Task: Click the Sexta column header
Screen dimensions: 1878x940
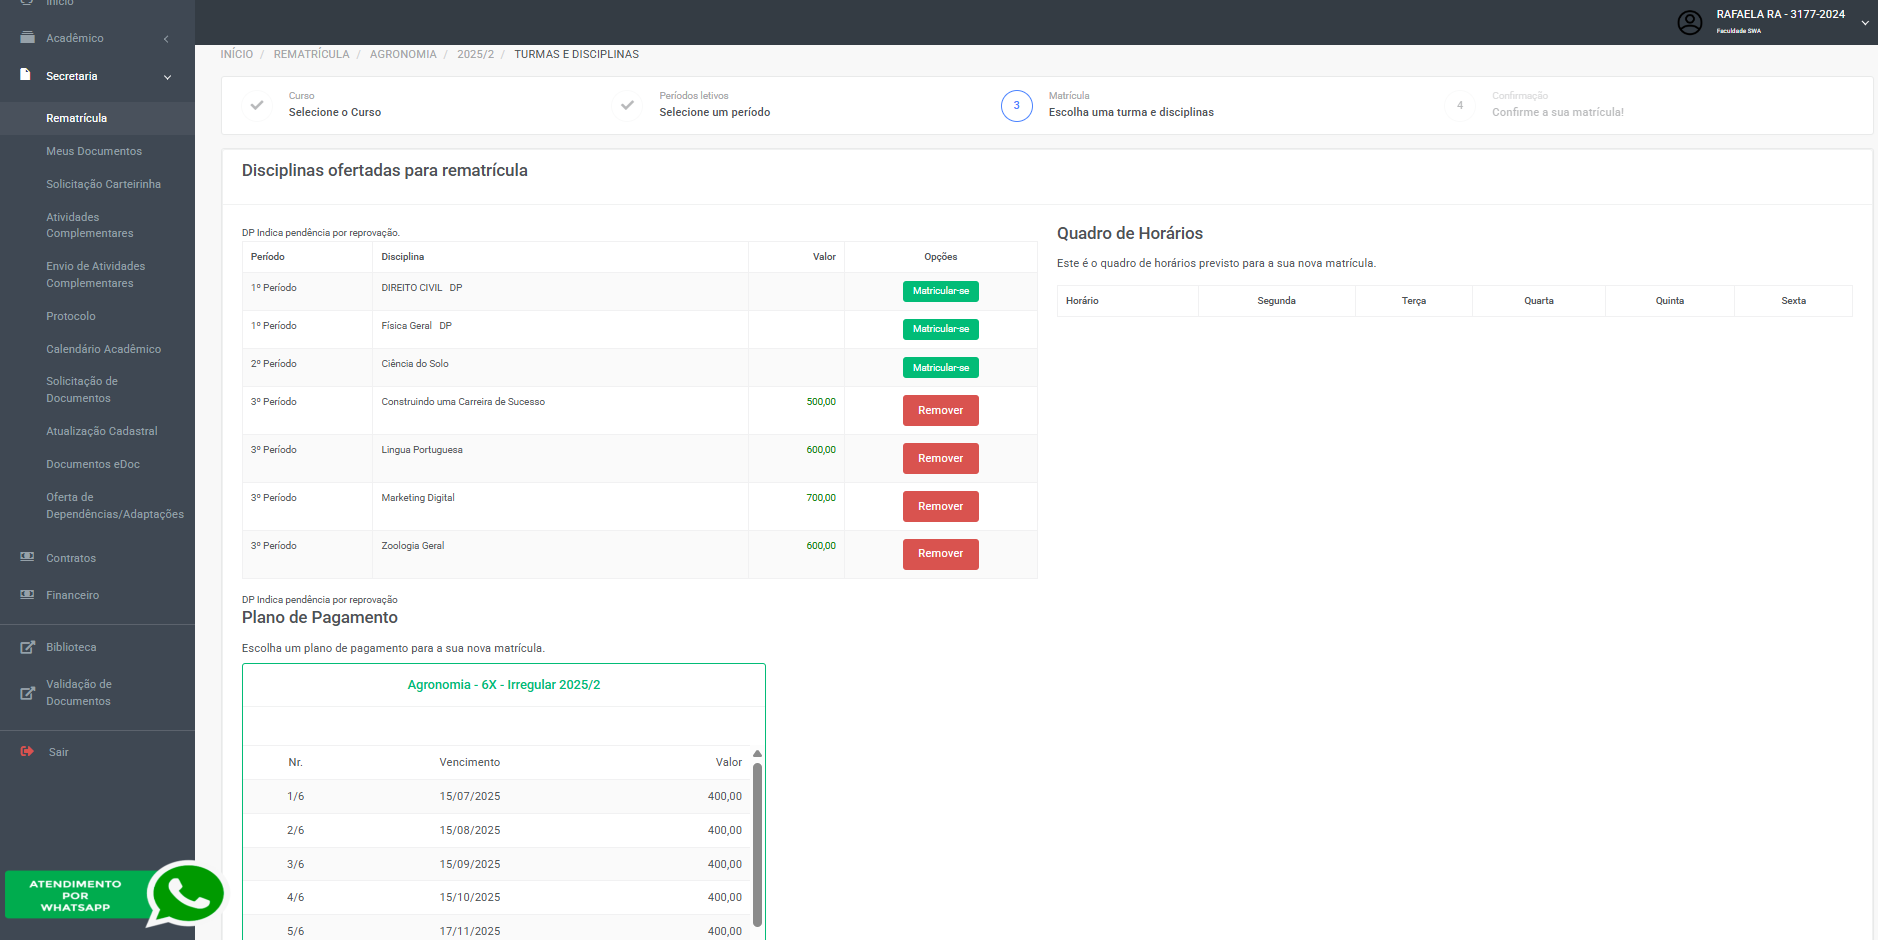Action: click(1793, 301)
